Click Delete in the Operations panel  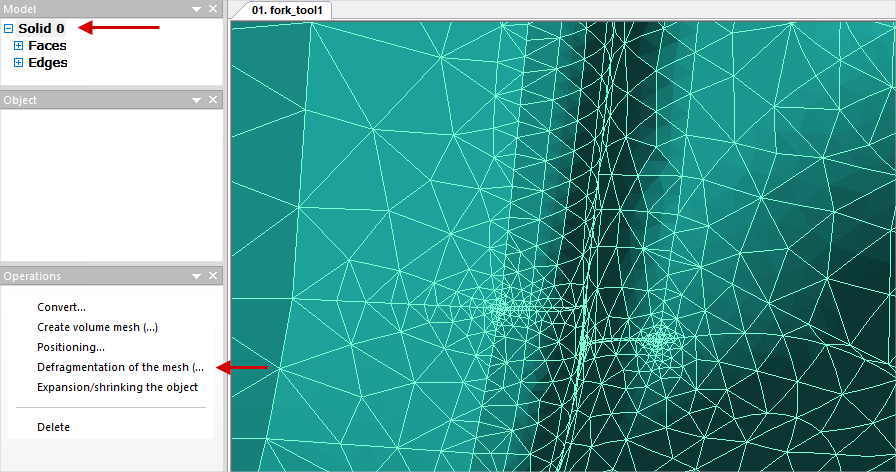click(x=53, y=427)
